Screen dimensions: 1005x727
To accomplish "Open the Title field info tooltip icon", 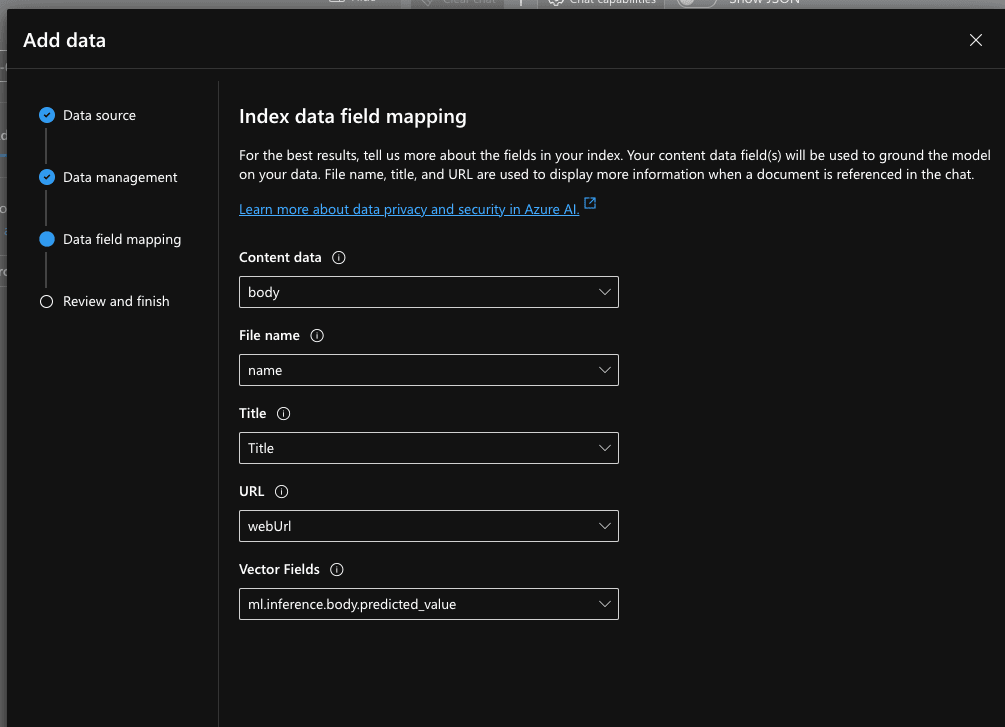I will click(283, 413).
